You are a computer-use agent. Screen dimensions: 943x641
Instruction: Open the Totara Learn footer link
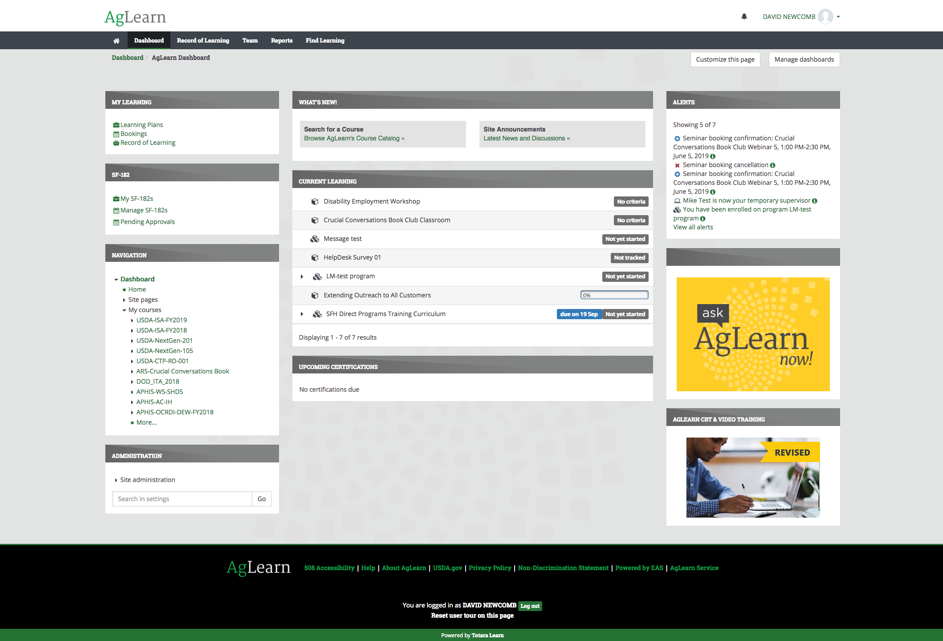coord(487,636)
